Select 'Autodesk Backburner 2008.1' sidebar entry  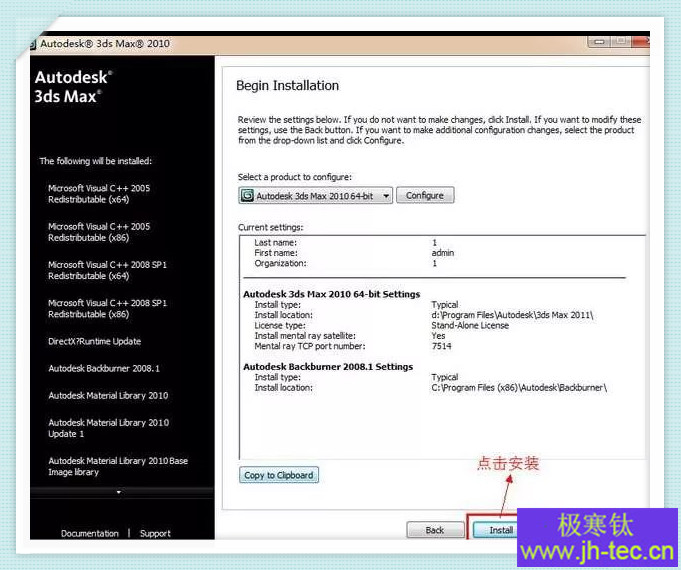[x=104, y=368]
